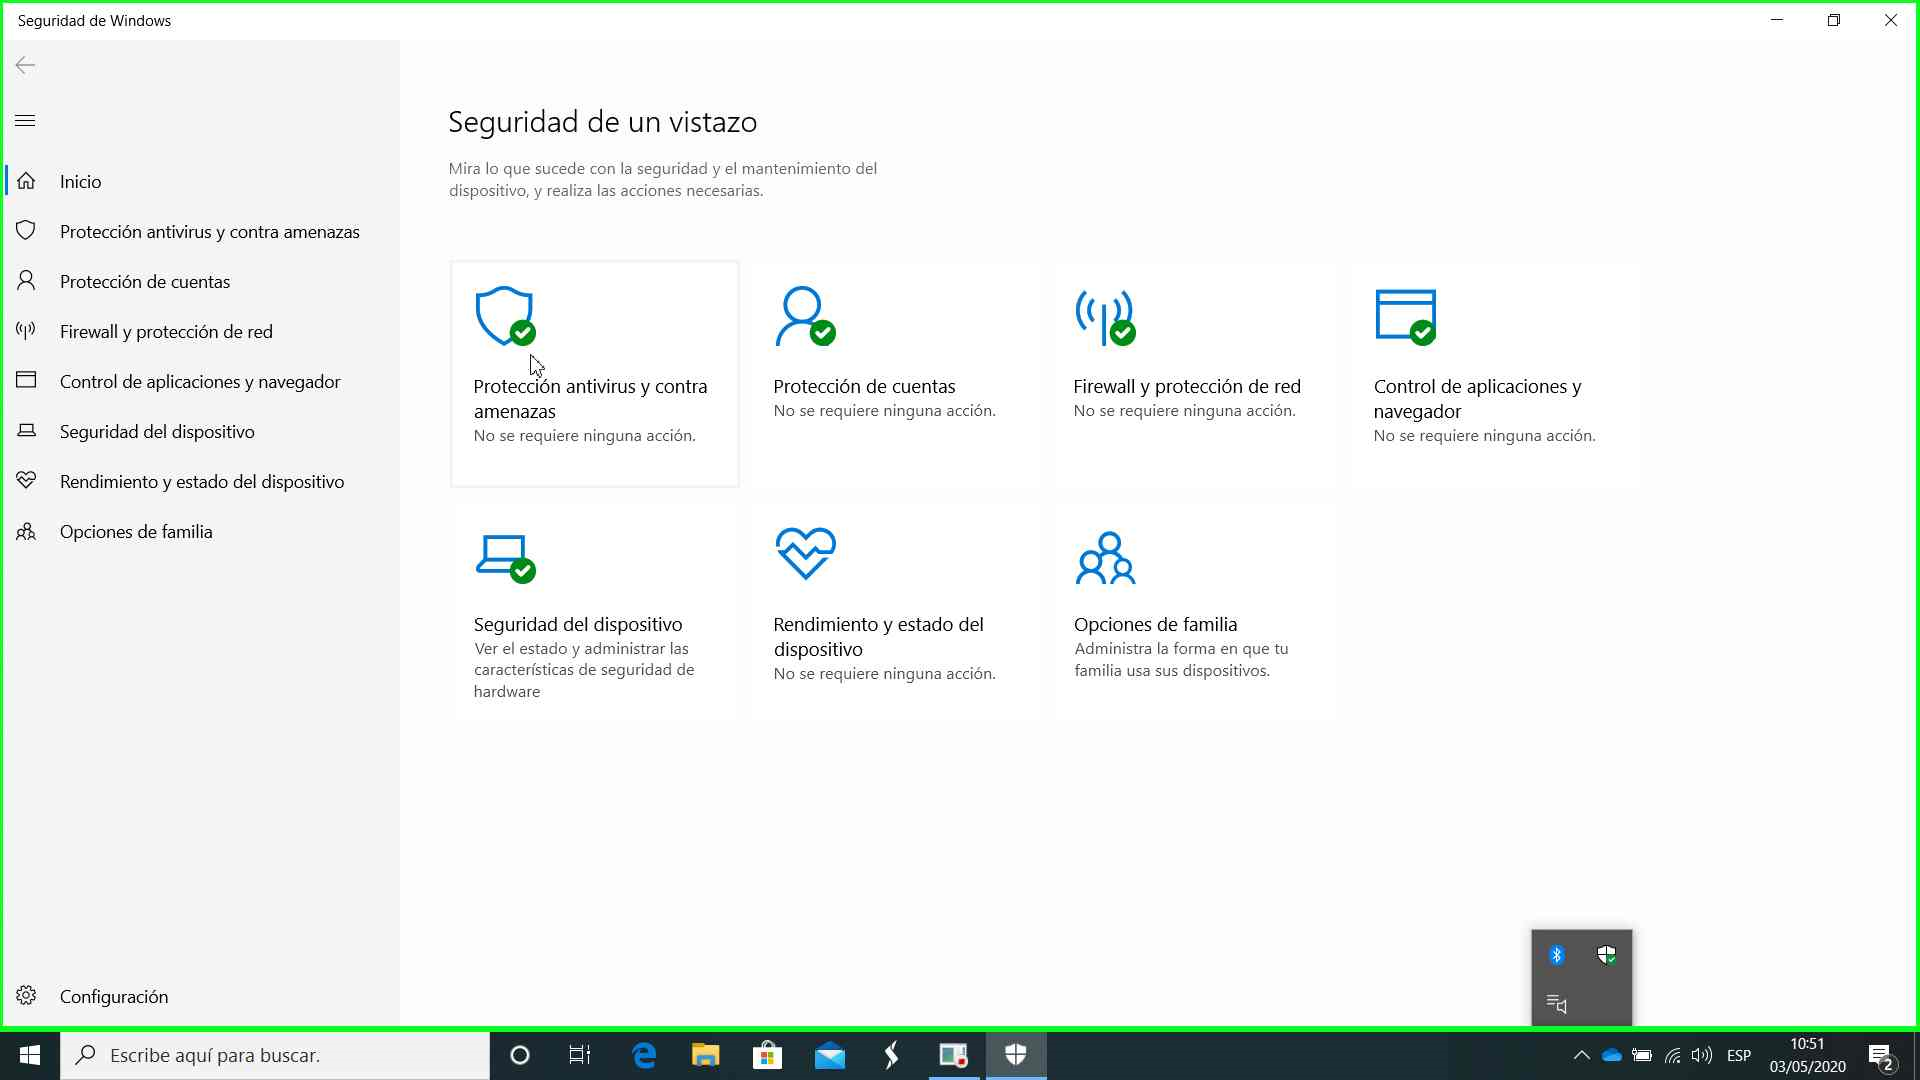The height and width of the screenshot is (1080, 1920).
Task: Click the large antenna icon in Firewall tile
Action: click(1105, 317)
